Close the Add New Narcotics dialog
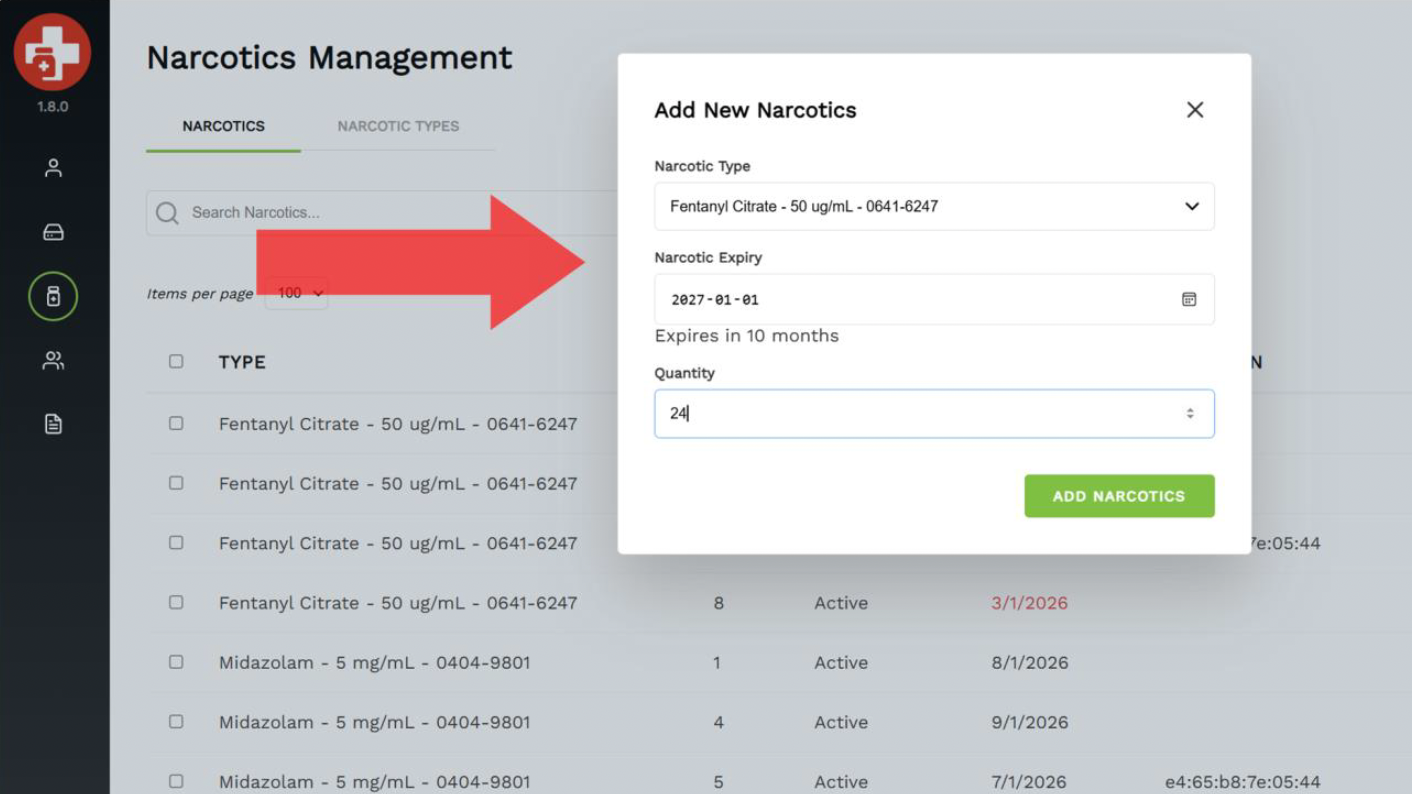Viewport: 1412px width, 794px height. 1194,110
